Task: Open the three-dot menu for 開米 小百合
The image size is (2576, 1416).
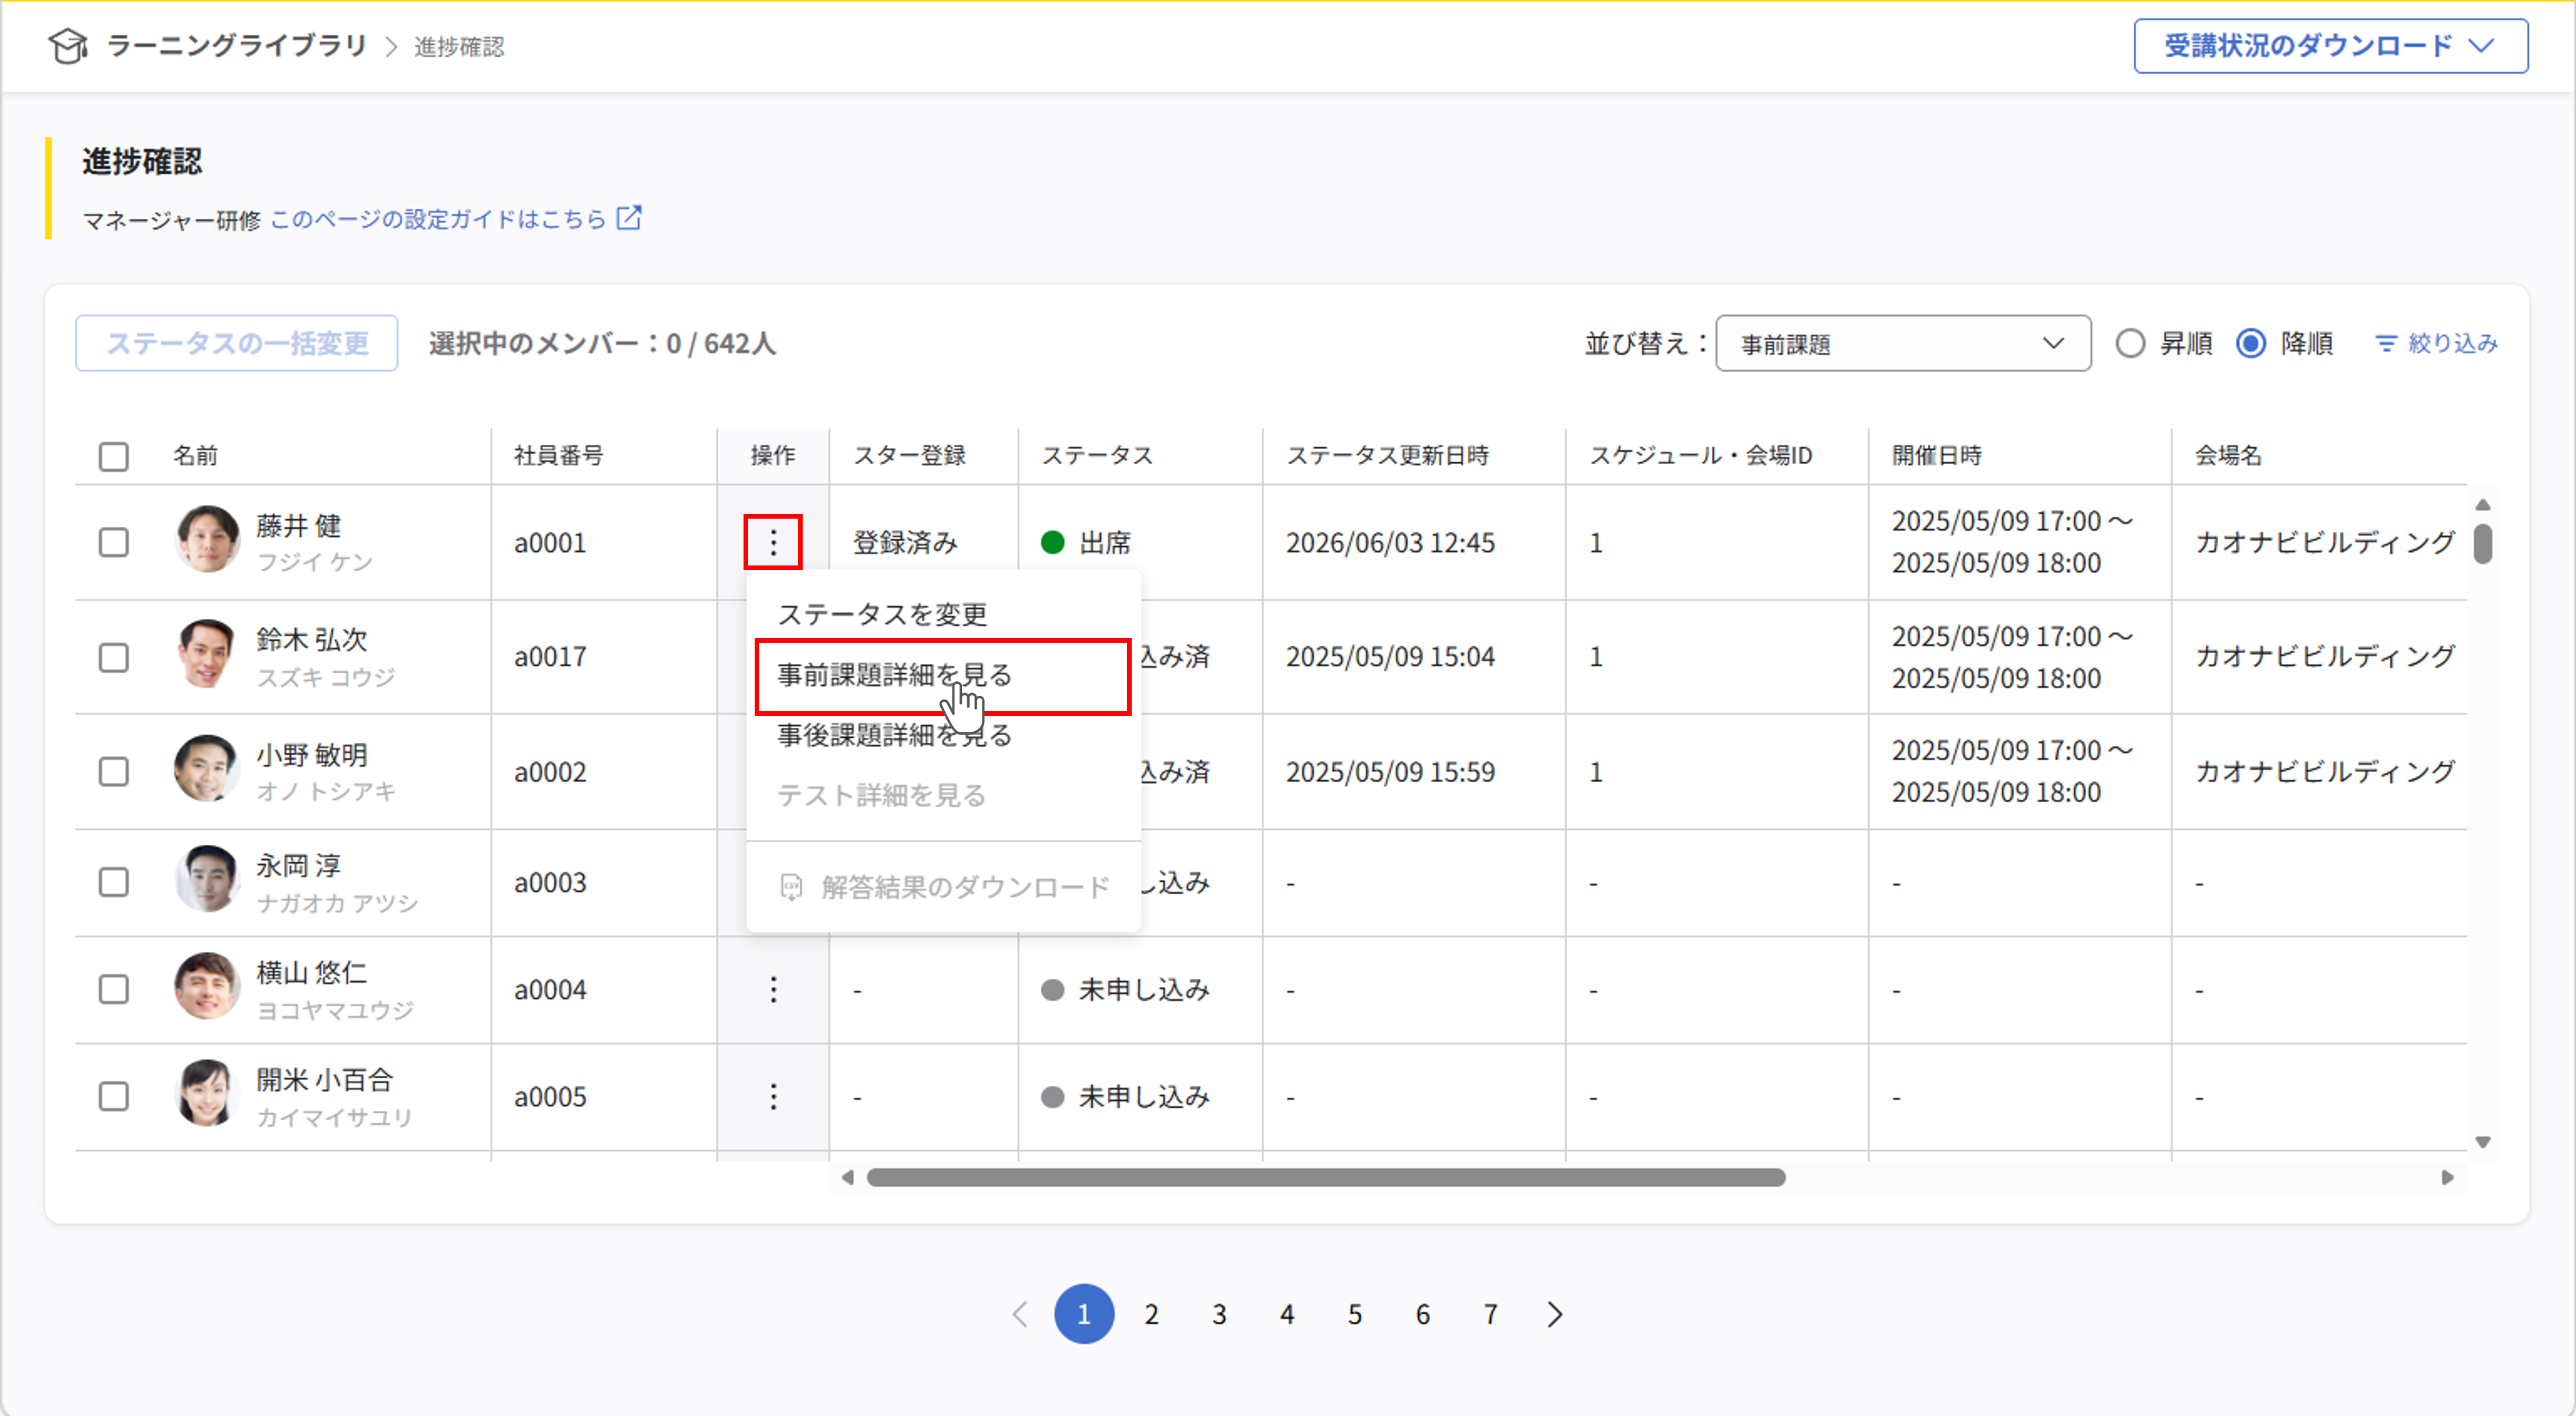Action: pos(773,1096)
